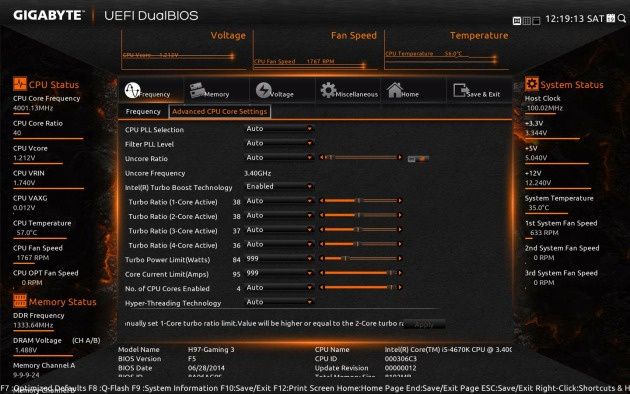Viewport: 630px width, 394px height.
Task: Decrease Uncore Ratio with left arrow
Action: tap(322, 157)
